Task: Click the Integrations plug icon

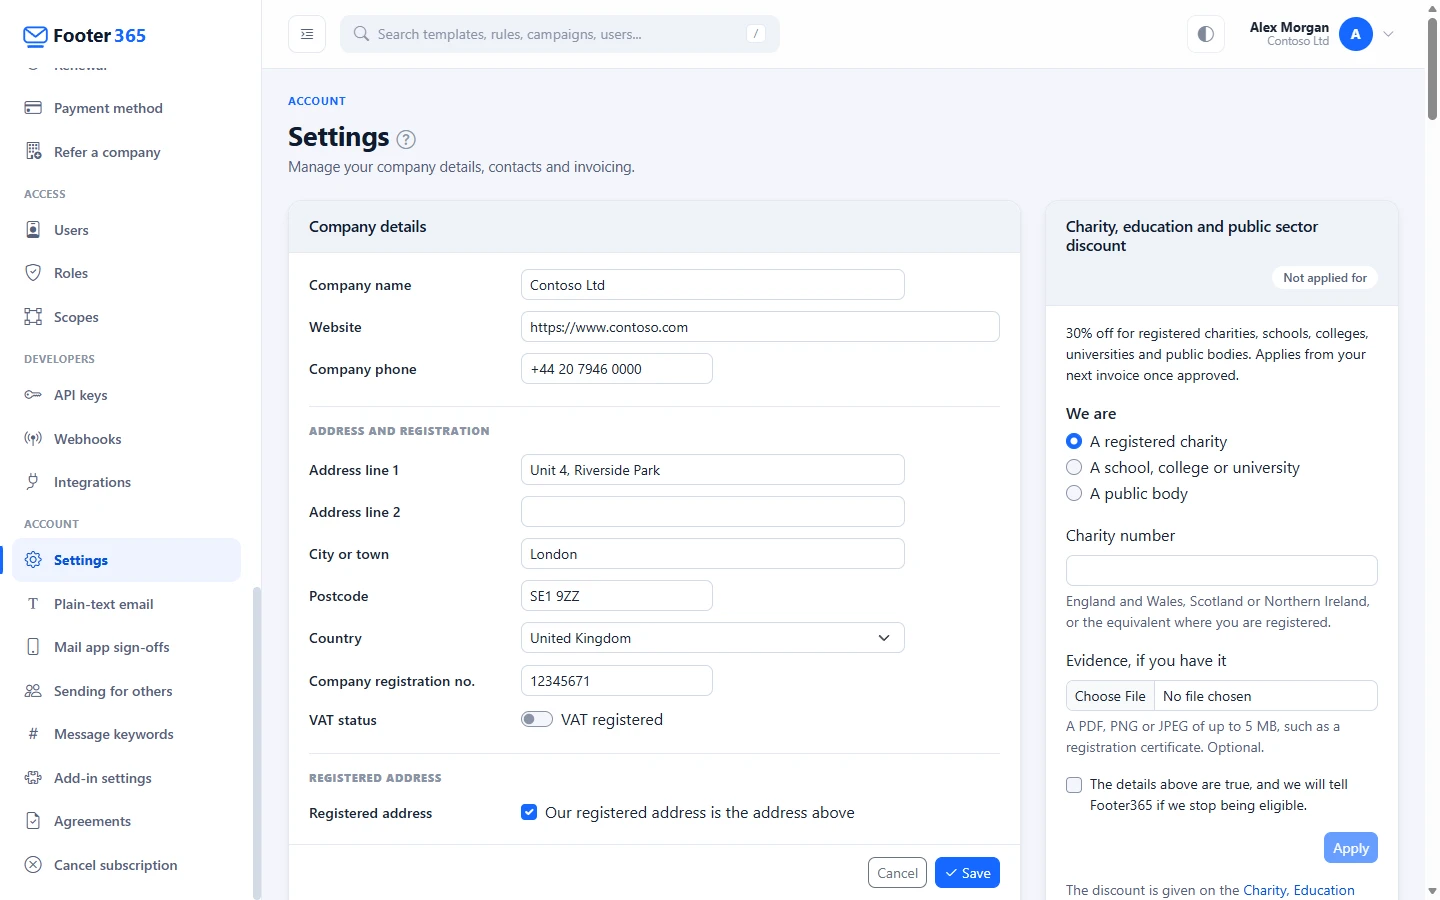Action: point(33,482)
